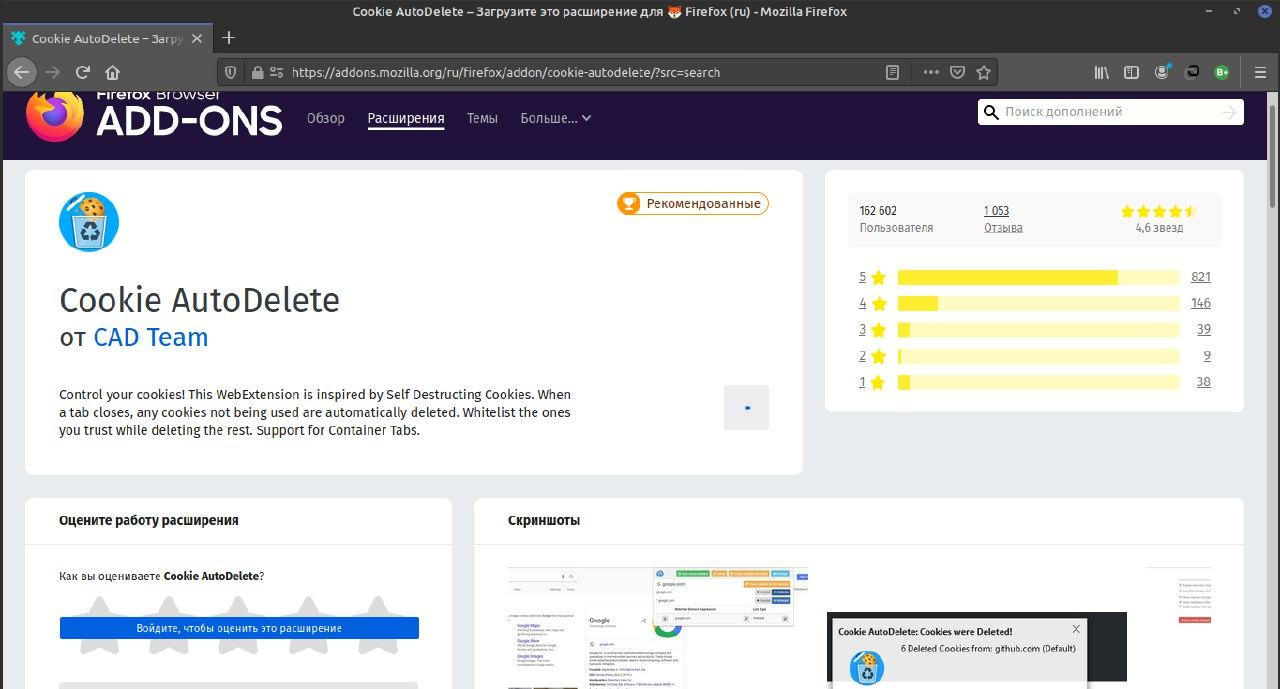Filter reviews by 5 stars link
The image size is (1280, 689).
coord(873,277)
